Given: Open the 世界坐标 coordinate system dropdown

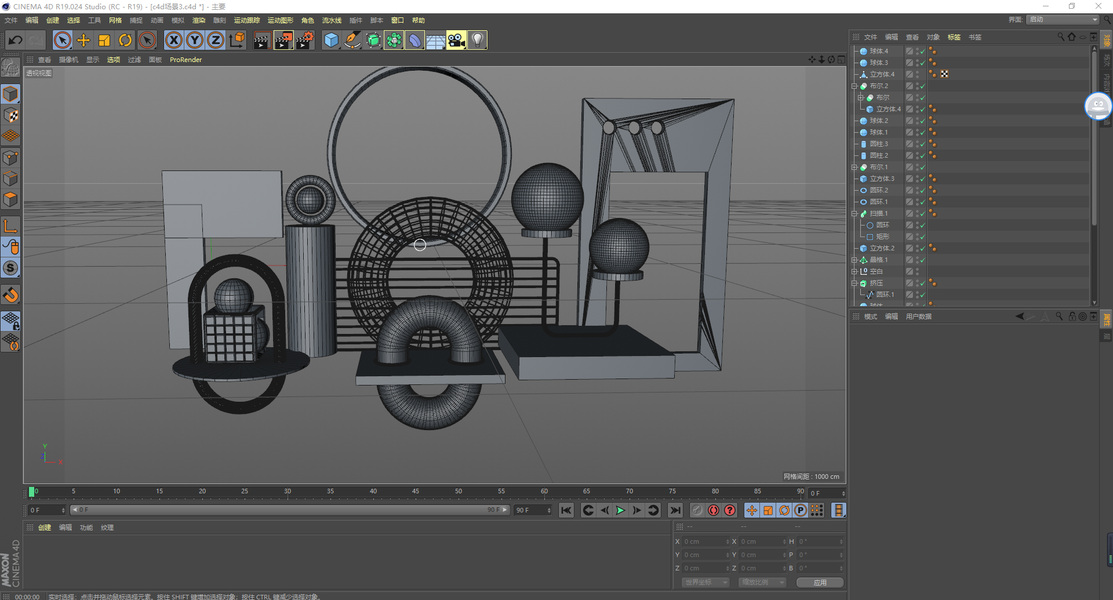Looking at the screenshot, I should coord(704,582).
